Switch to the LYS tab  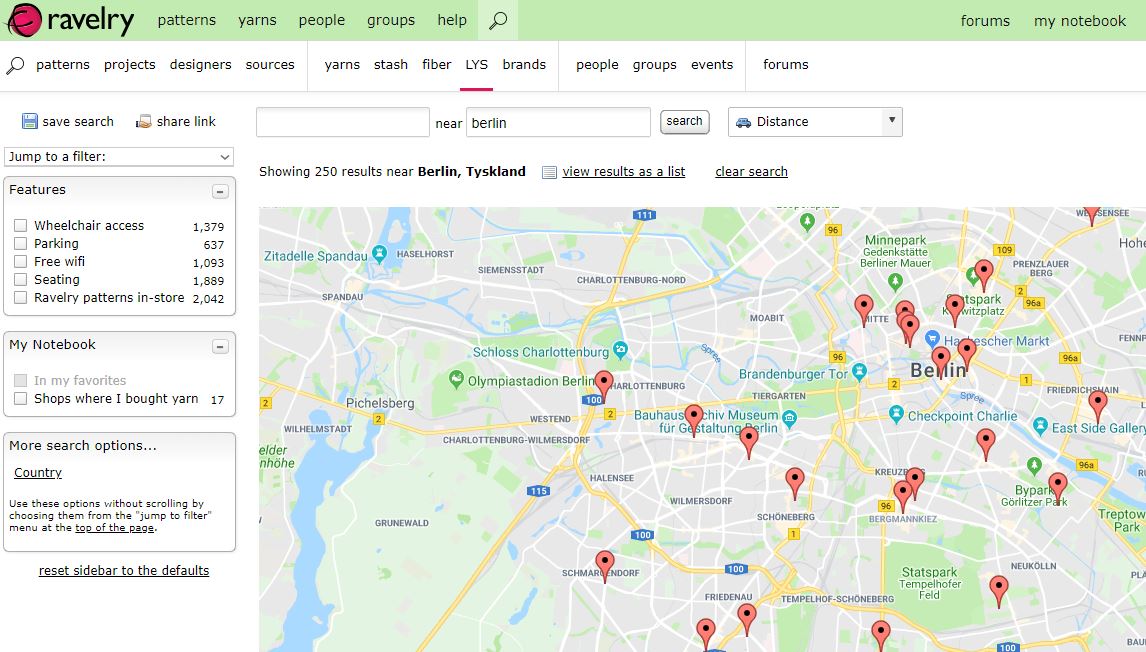point(477,65)
